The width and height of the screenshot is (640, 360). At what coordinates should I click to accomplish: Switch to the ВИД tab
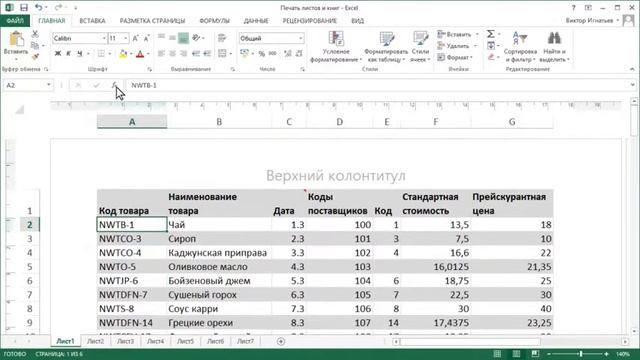pos(358,20)
